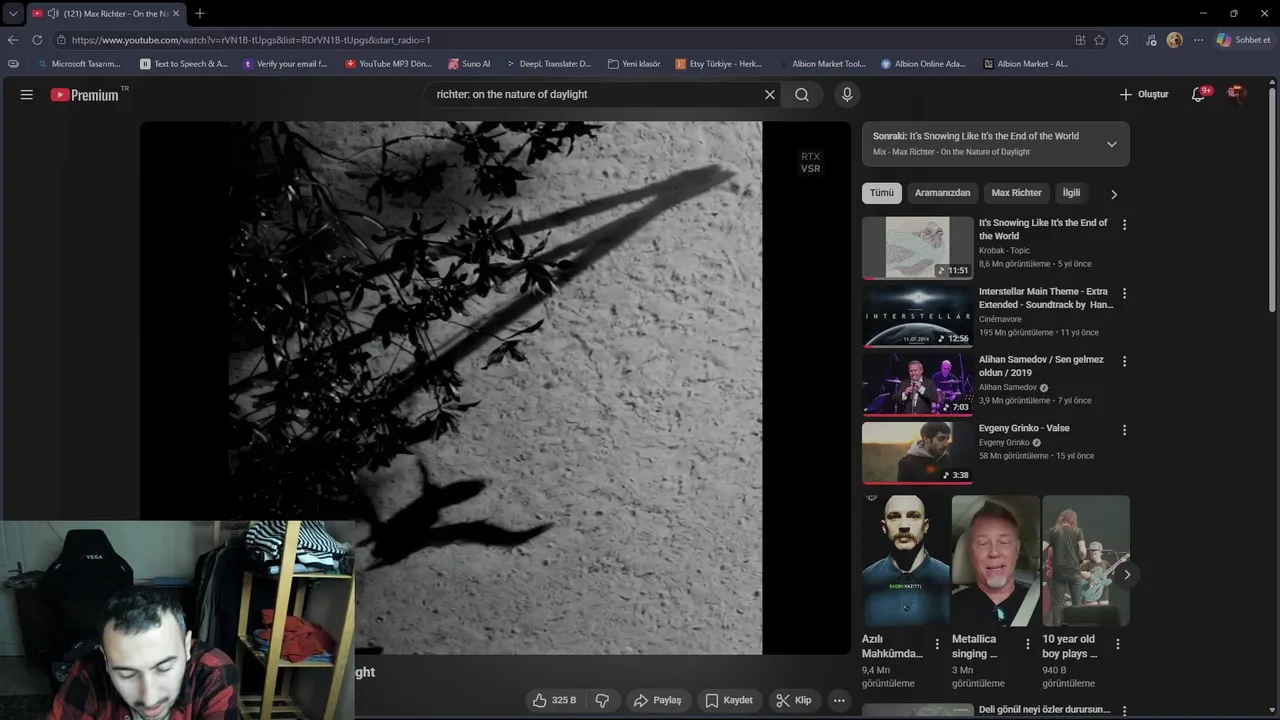Open Suno AI bookmark
The width and height of the screenshot is (1280, 720).
click(x=470, y=63)
